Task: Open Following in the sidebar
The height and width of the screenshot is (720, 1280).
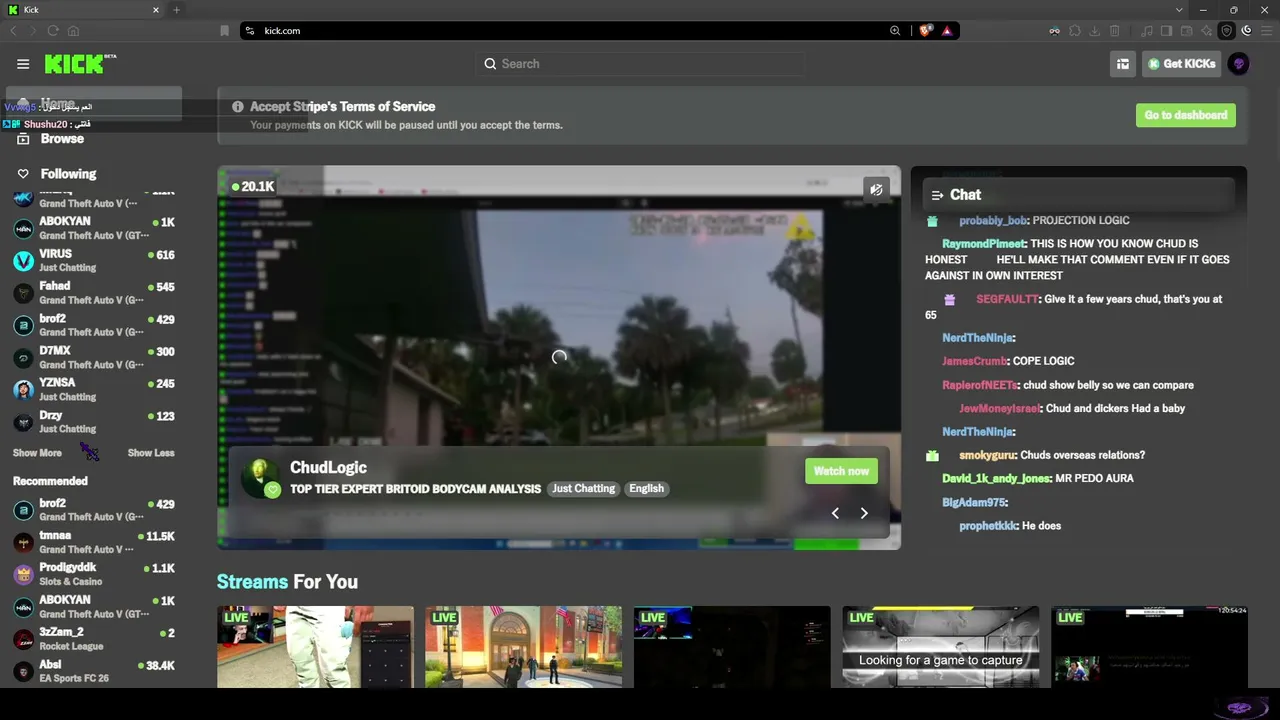Action: pyautogui.click(x=68, y=174)
